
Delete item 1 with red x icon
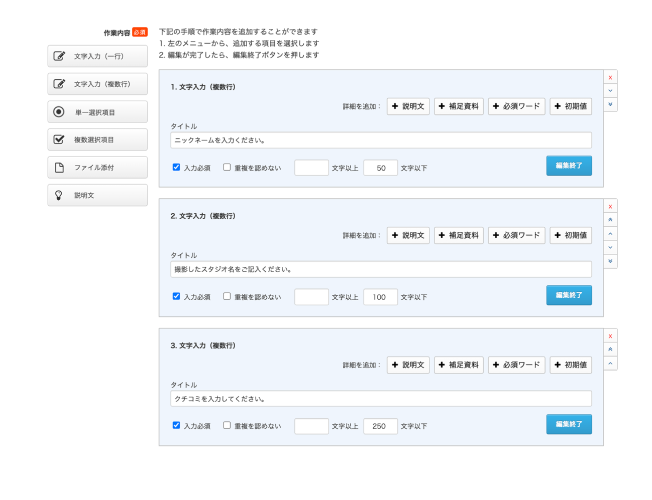click(610, 77)
